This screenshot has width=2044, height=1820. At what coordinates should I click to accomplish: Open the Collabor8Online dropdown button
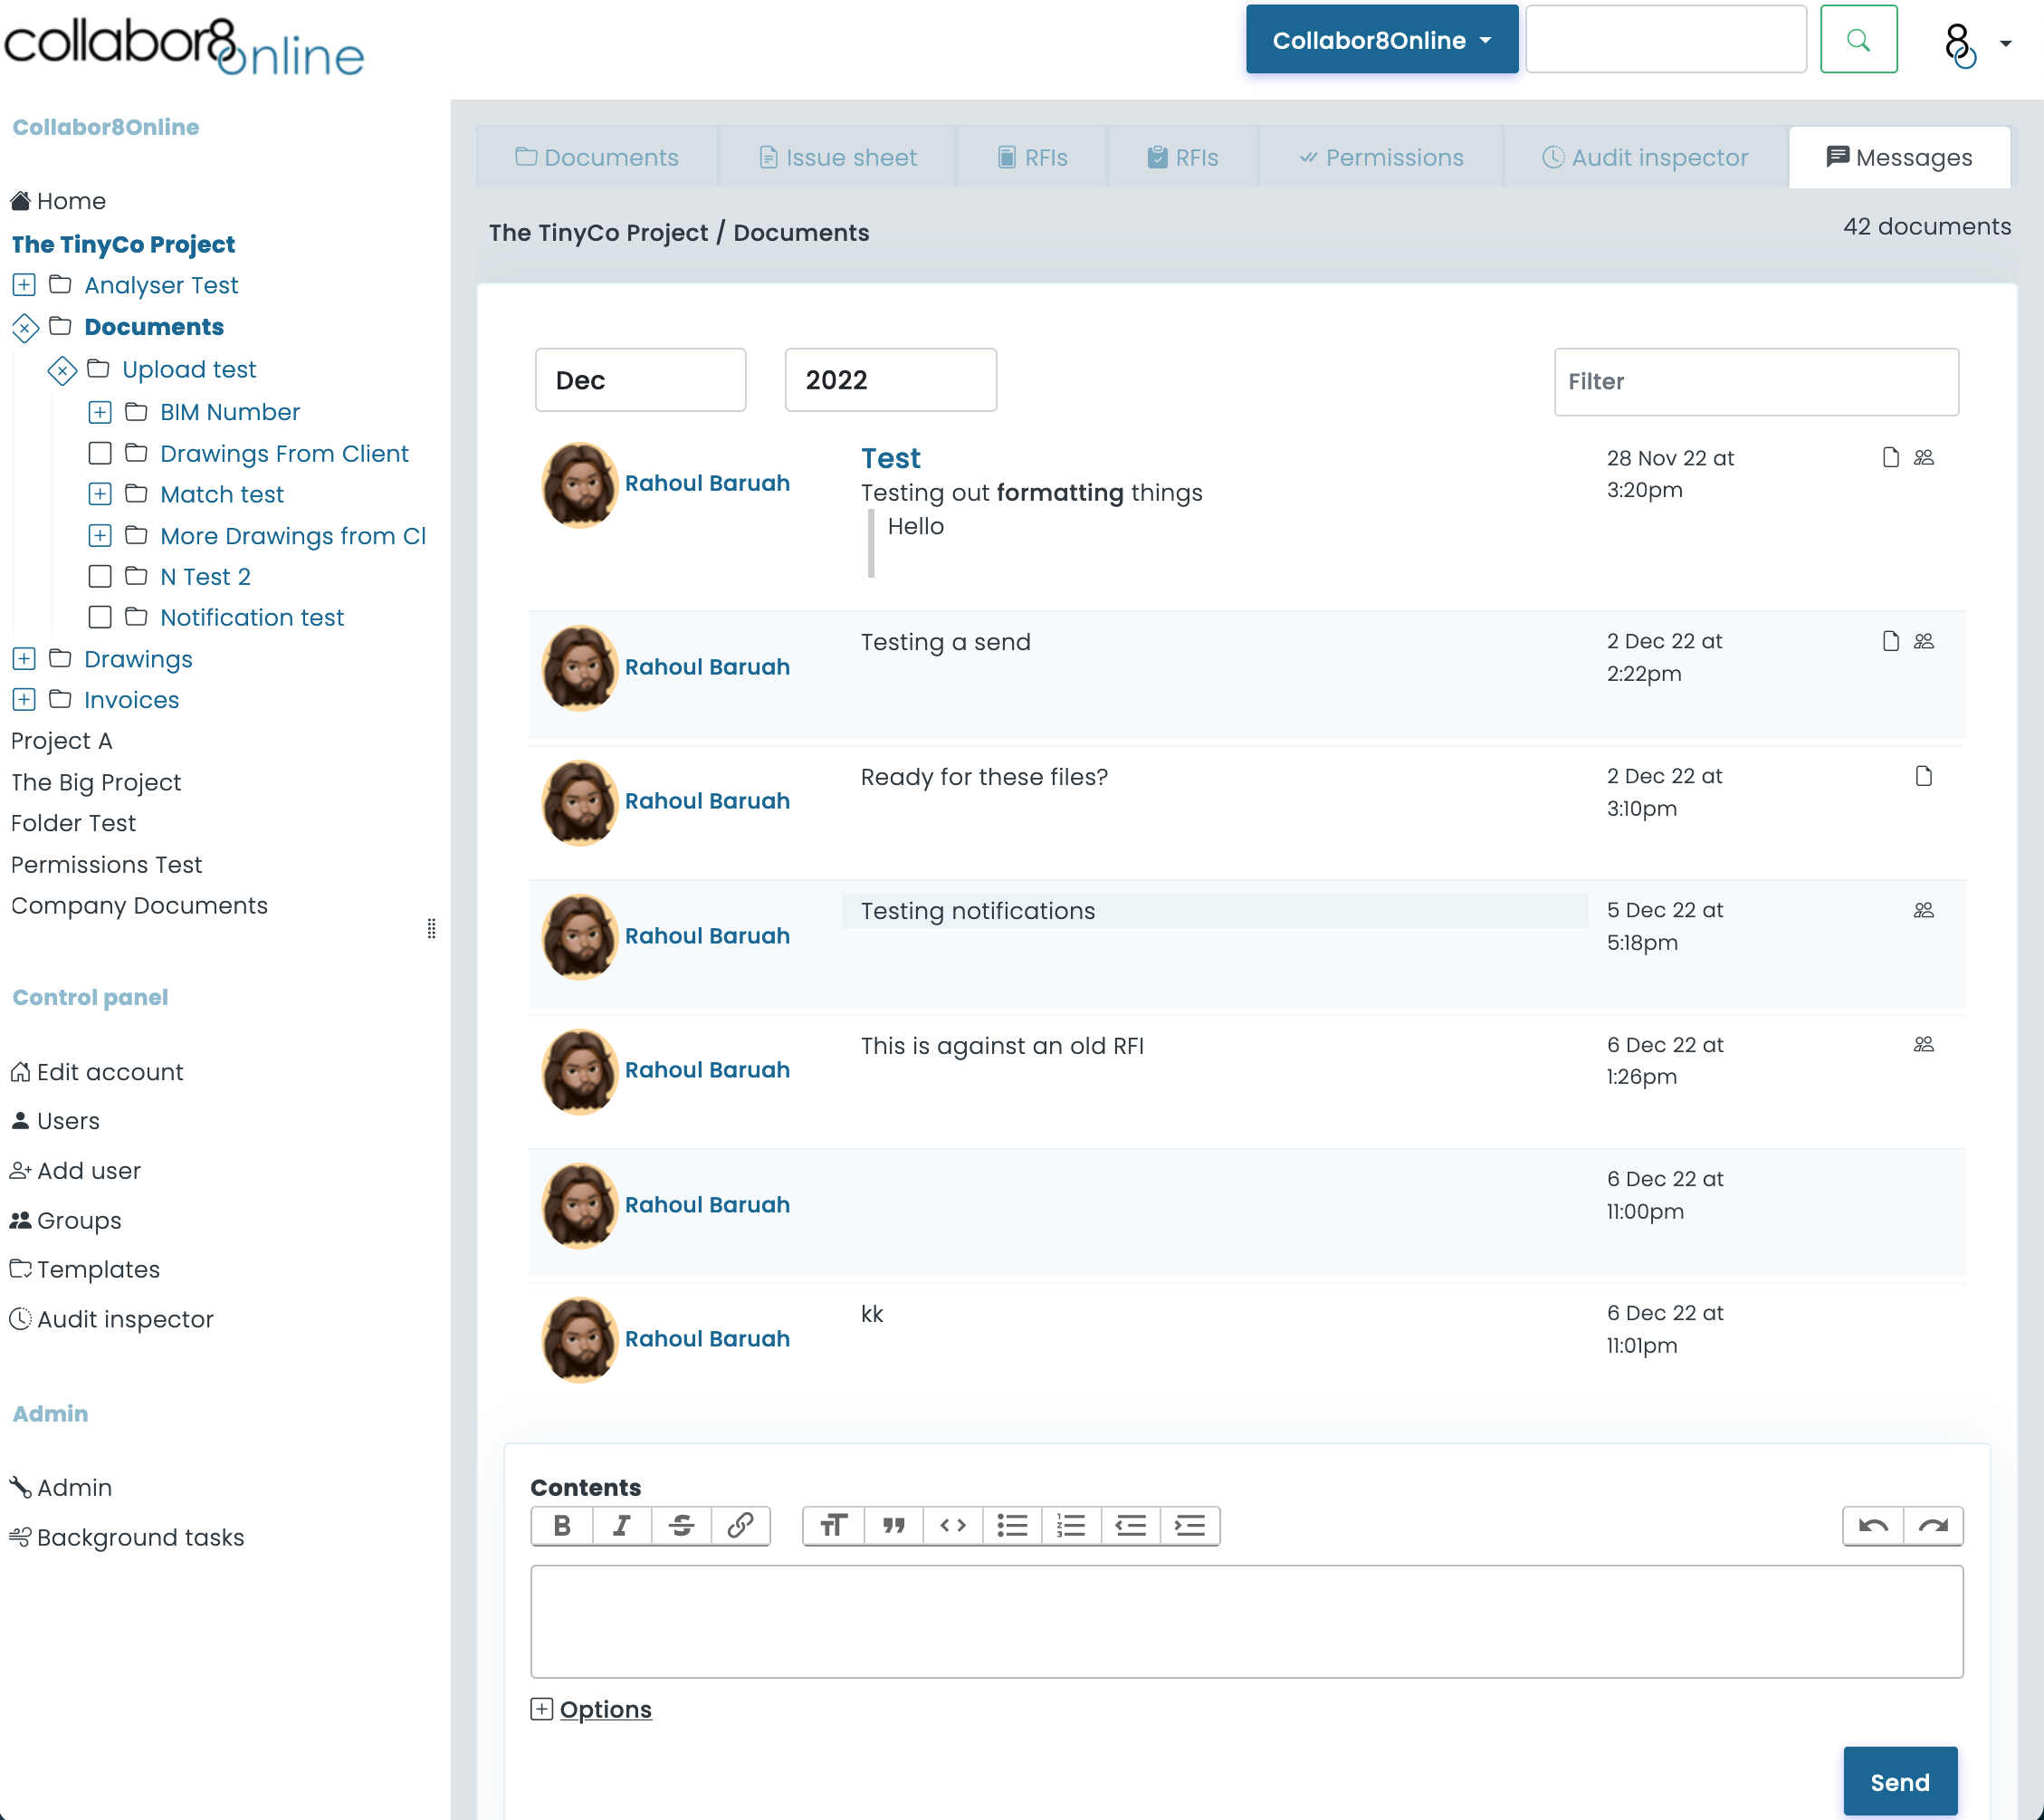click(1381, 40)
